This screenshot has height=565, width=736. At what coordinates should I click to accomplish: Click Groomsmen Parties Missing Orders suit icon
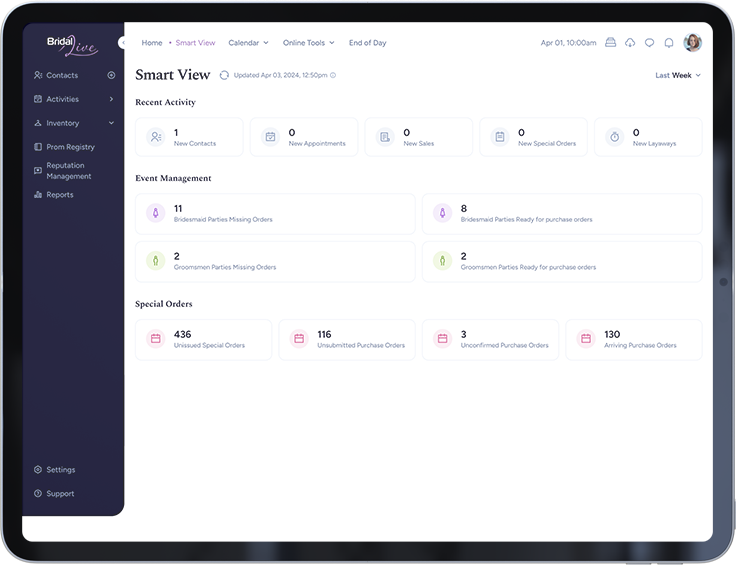tap(155, 261)
